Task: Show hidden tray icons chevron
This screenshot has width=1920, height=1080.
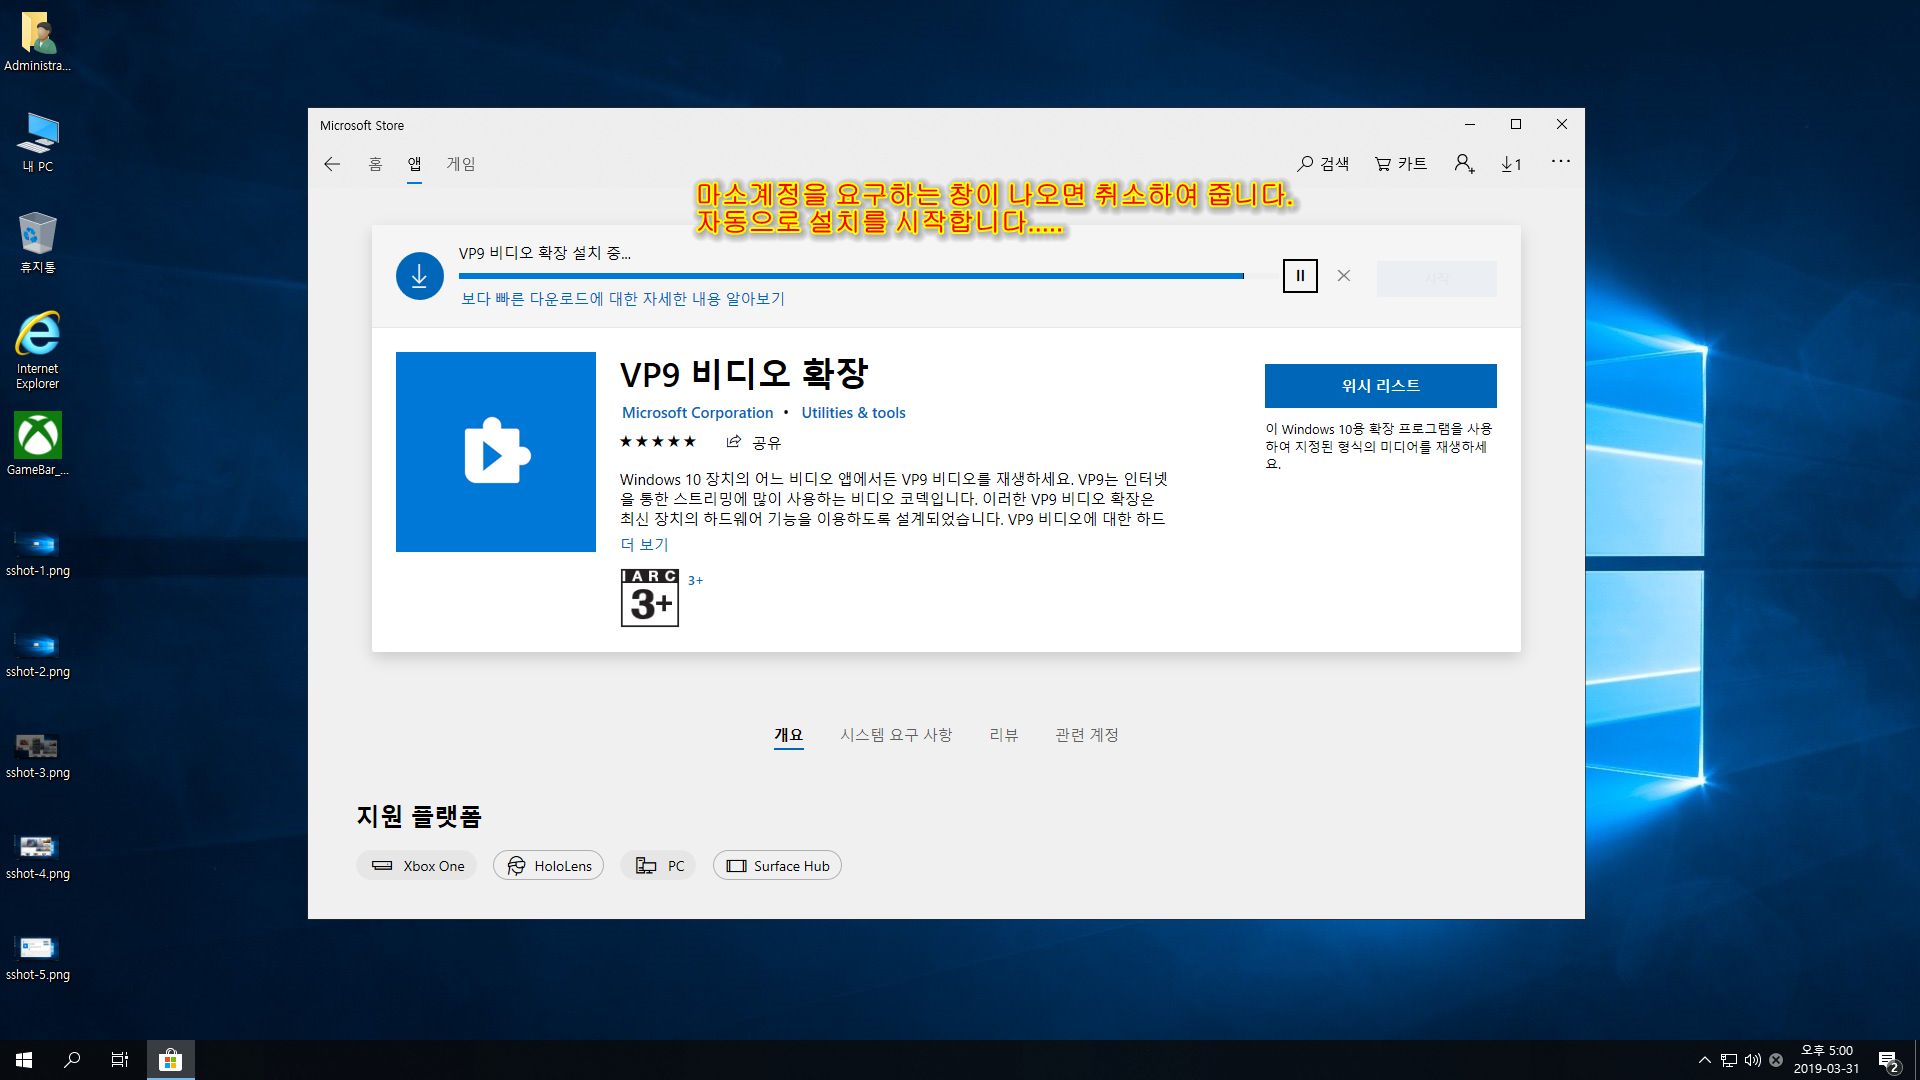Action: pos(1704,1060)
